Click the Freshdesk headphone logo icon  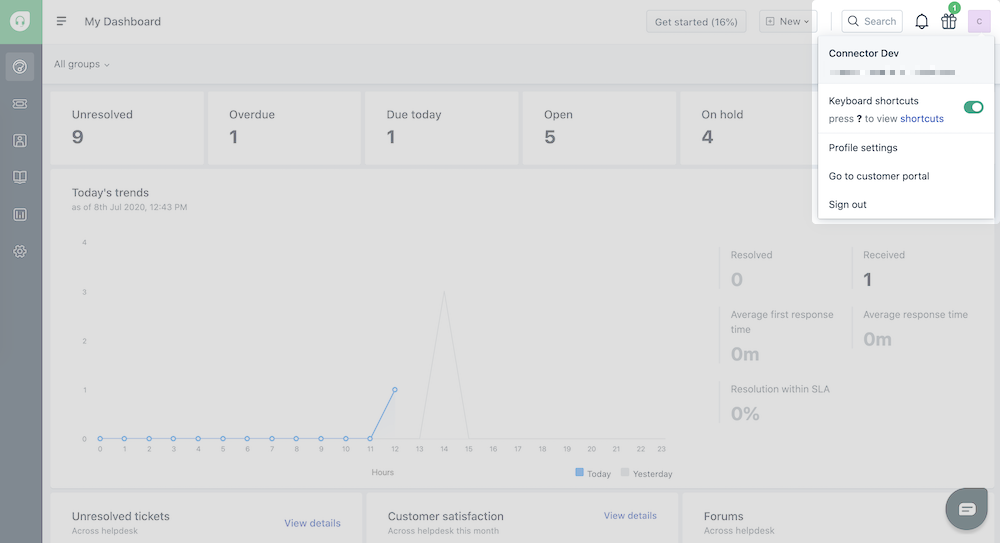[20, 21]
